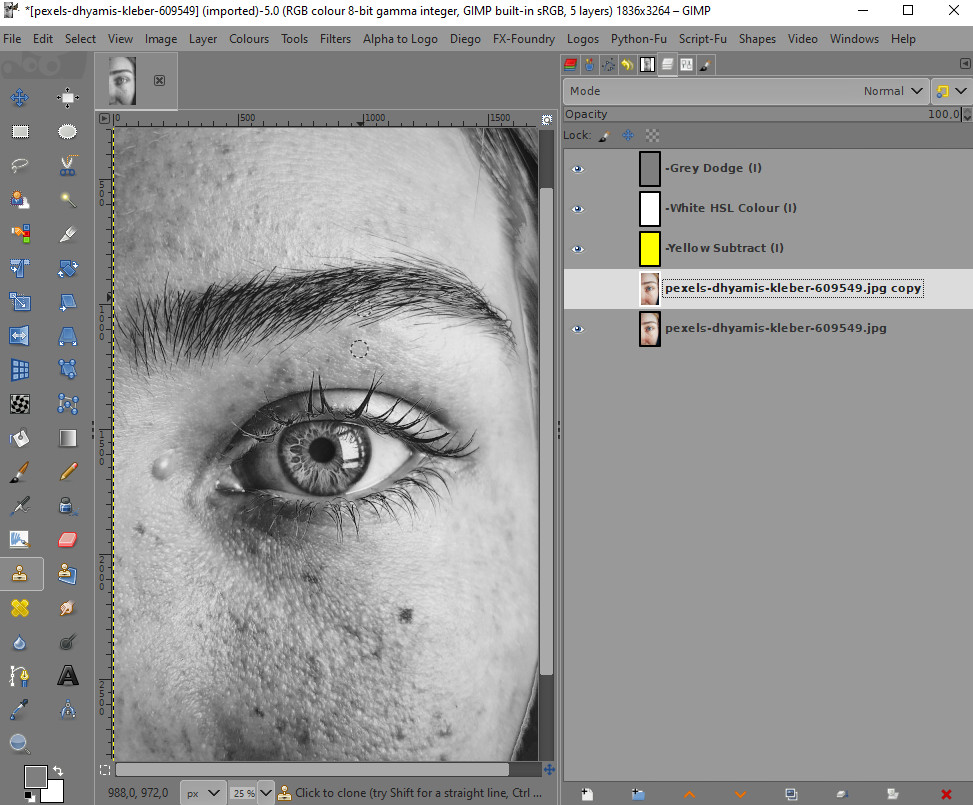Pick the Eraser tool
This screenshot has height=805, width=973.
[x=68, y=539]
